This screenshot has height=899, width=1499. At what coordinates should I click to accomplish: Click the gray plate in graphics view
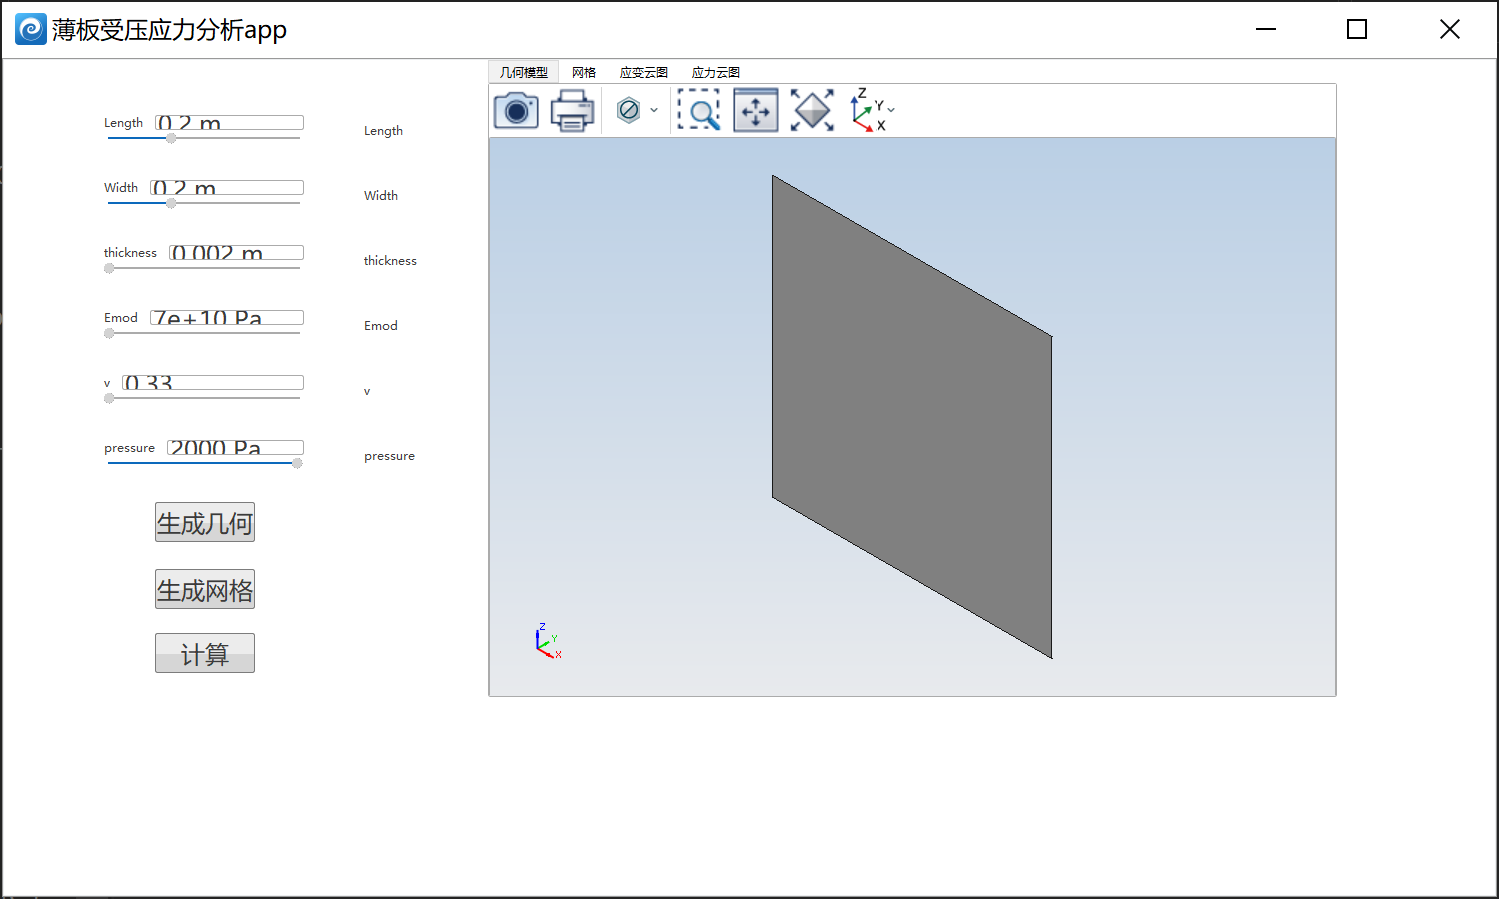click(912, 417)
